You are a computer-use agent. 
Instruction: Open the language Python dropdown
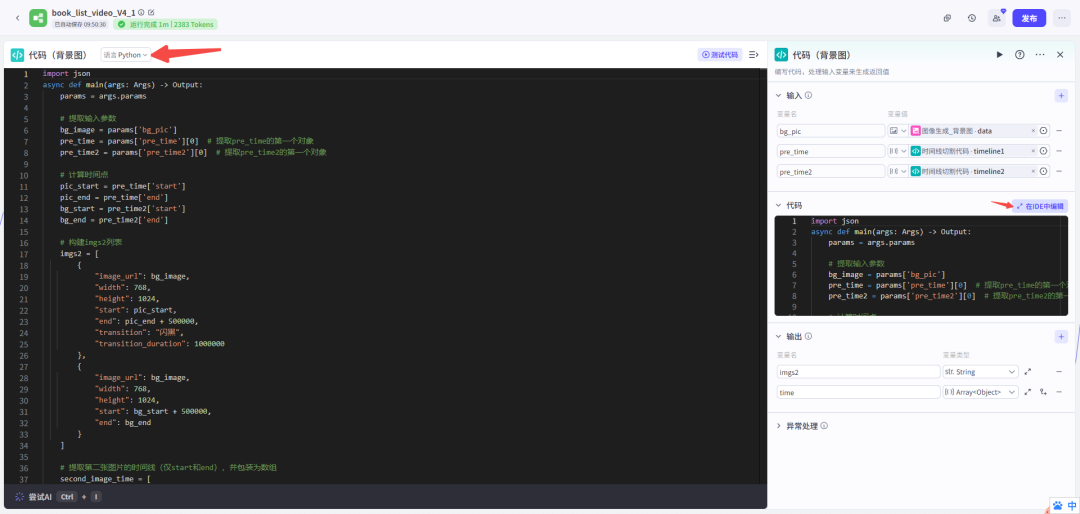[125, 55]
